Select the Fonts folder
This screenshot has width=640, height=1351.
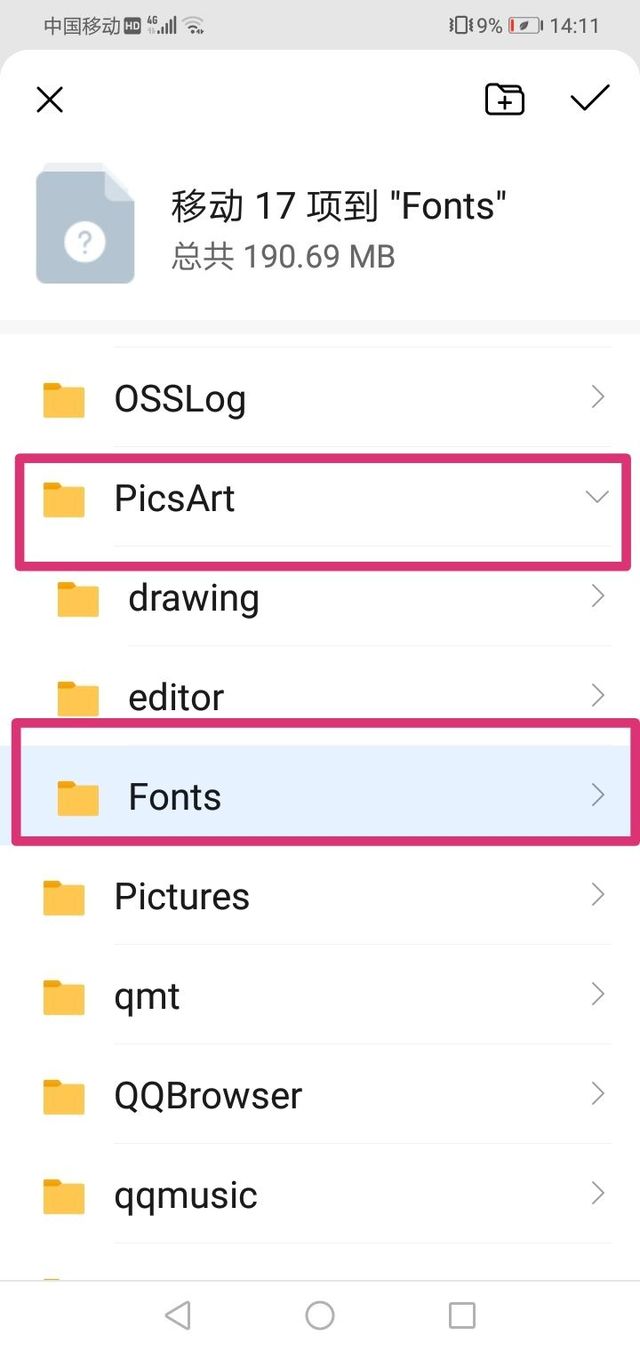pyautogui.click(x=175, y=797)
